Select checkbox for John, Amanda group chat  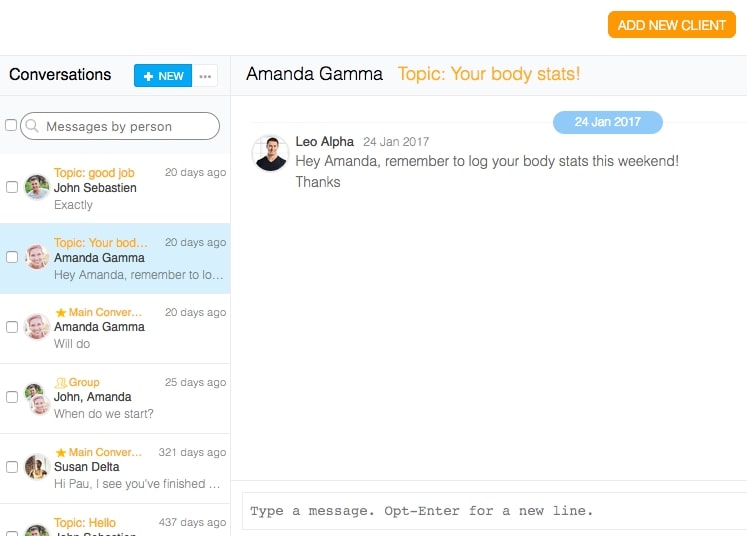point(12,397)
